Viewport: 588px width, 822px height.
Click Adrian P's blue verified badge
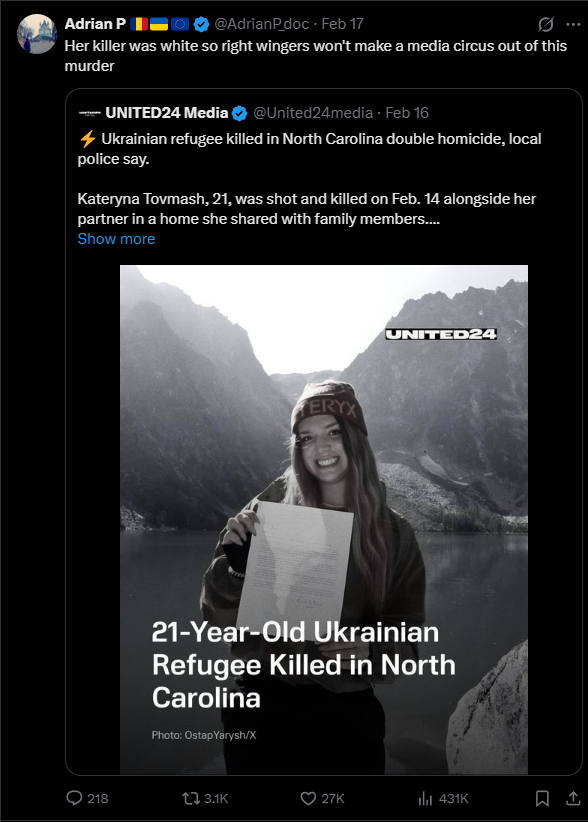click(x=202, y=24)
